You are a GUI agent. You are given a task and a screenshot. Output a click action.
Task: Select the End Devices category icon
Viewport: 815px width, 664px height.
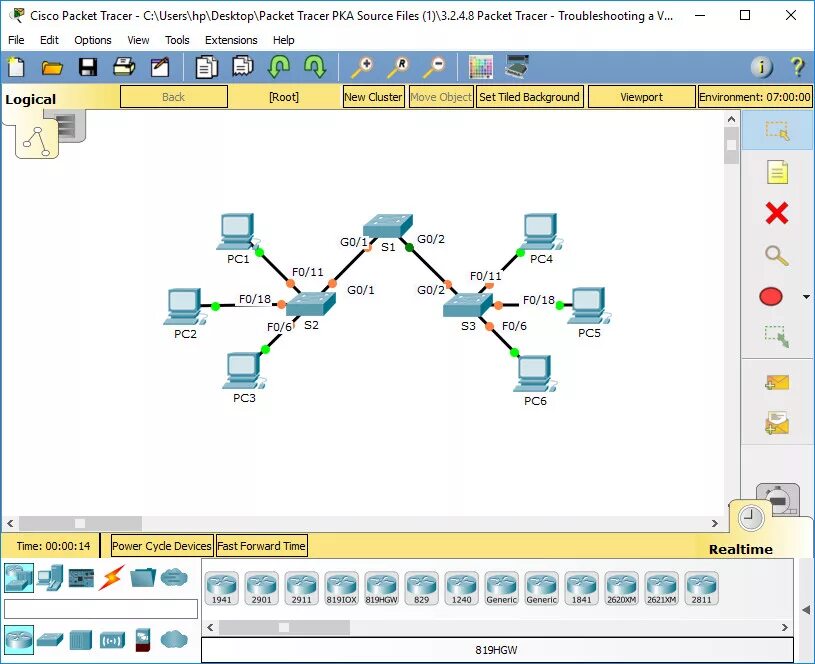pyautogui.click(x=50, y=578)
